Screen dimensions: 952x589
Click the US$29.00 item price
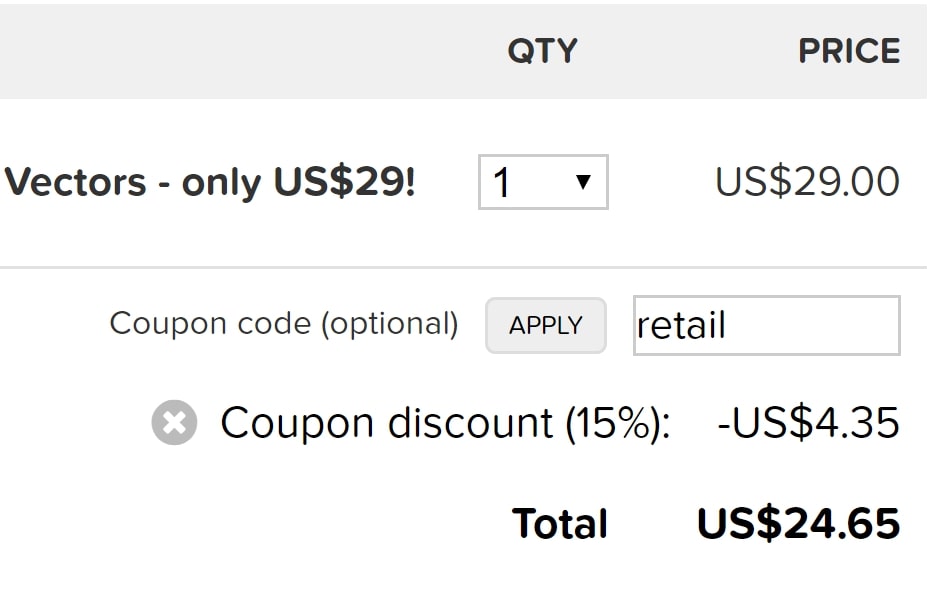[807, 182]
